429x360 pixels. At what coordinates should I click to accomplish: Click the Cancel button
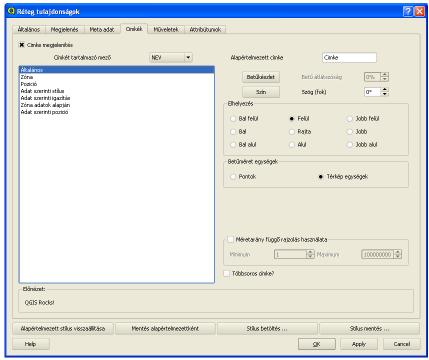click(x=402, y=344)
